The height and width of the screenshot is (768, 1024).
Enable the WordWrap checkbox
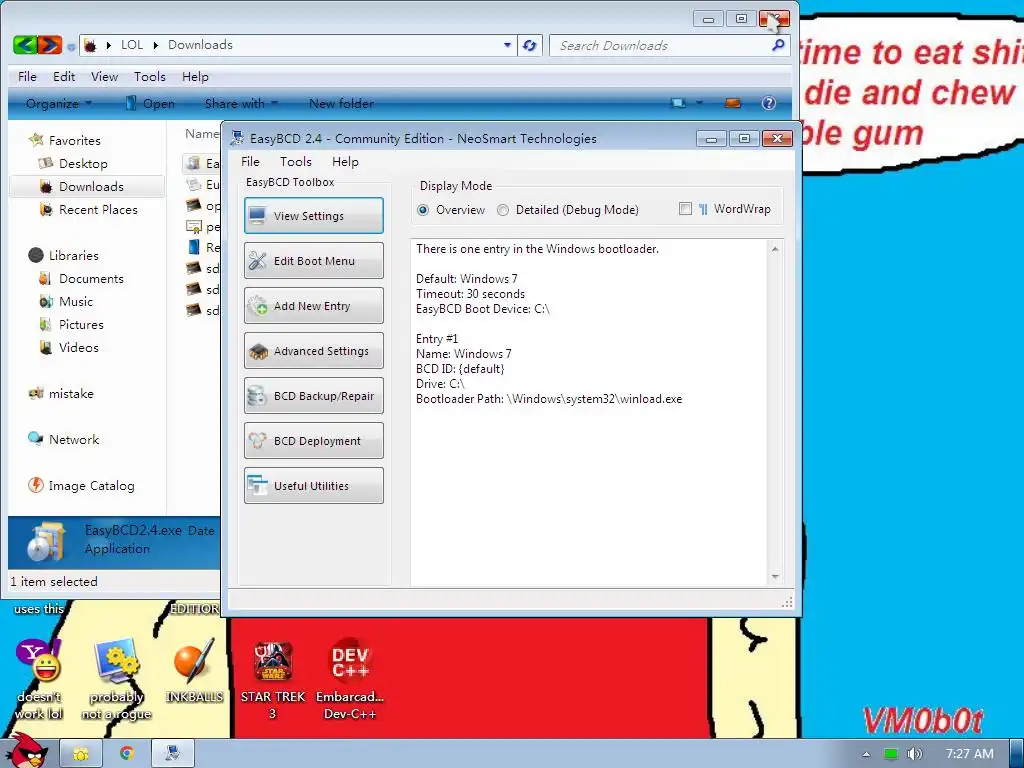(x=685, y=209)
